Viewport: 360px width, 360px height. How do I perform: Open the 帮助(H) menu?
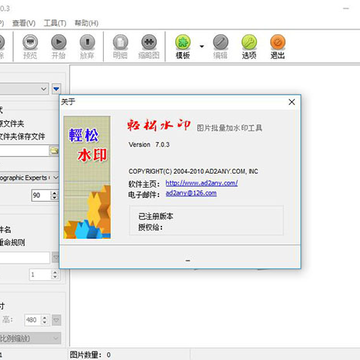click(x=86, y=23)
